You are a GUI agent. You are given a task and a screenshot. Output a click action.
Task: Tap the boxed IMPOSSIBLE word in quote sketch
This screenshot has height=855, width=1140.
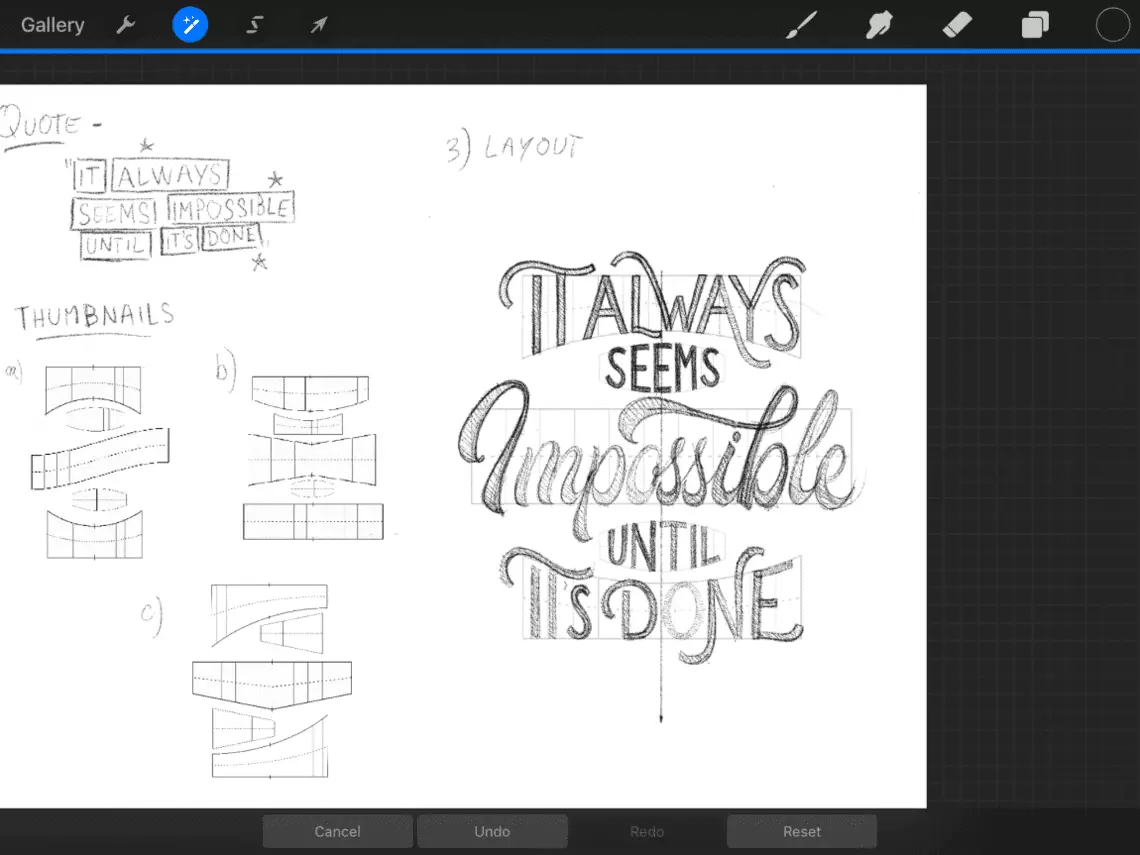tap(230, 209)
